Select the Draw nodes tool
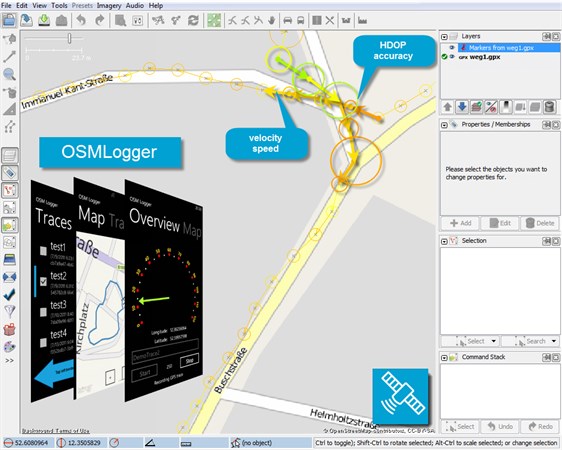562x450 pixels. 10,57
